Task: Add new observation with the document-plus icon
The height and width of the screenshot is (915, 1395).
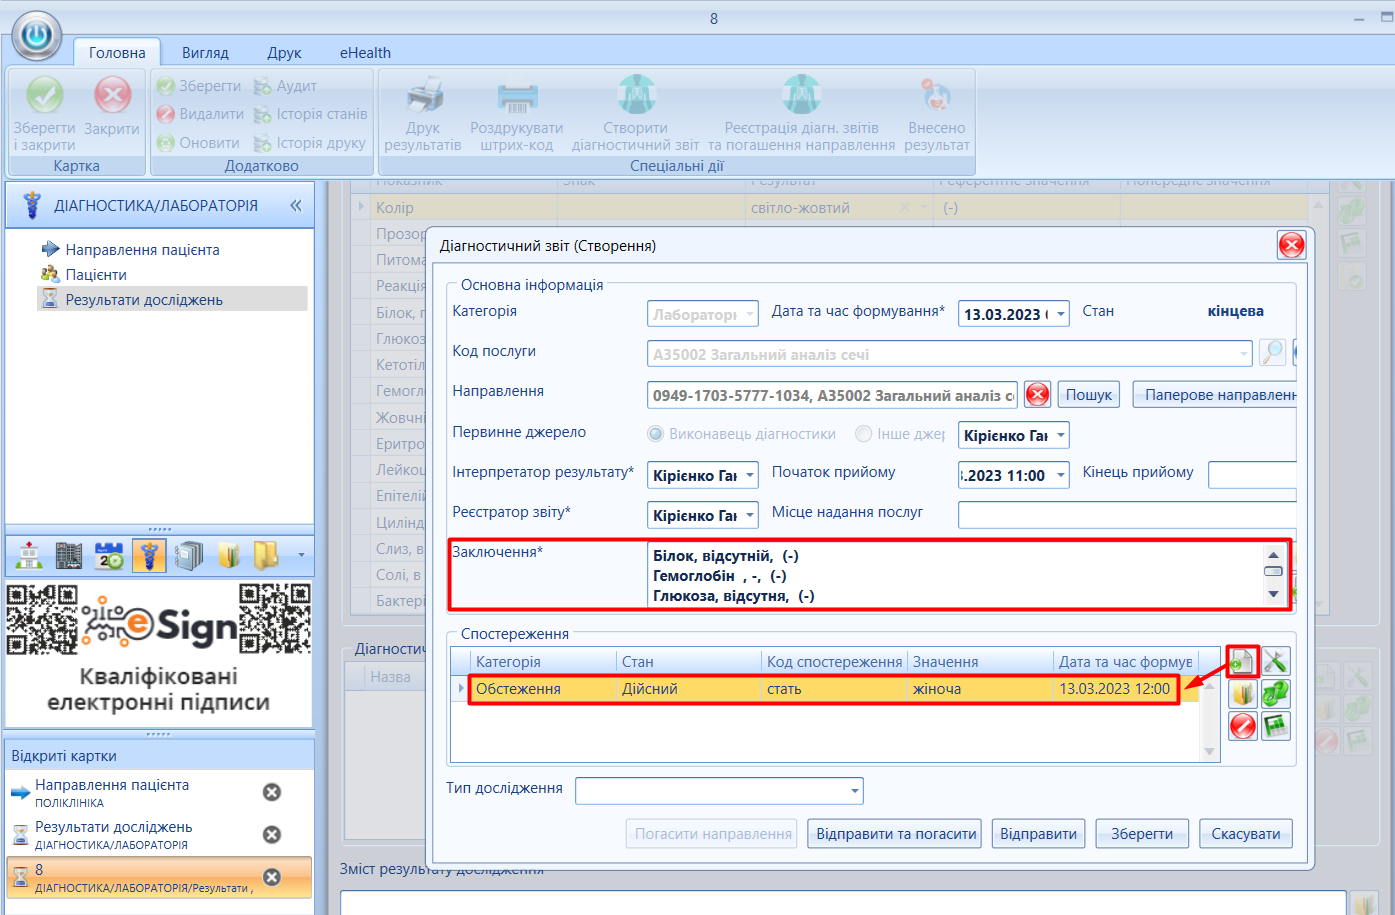Action: click(1242, 661)
